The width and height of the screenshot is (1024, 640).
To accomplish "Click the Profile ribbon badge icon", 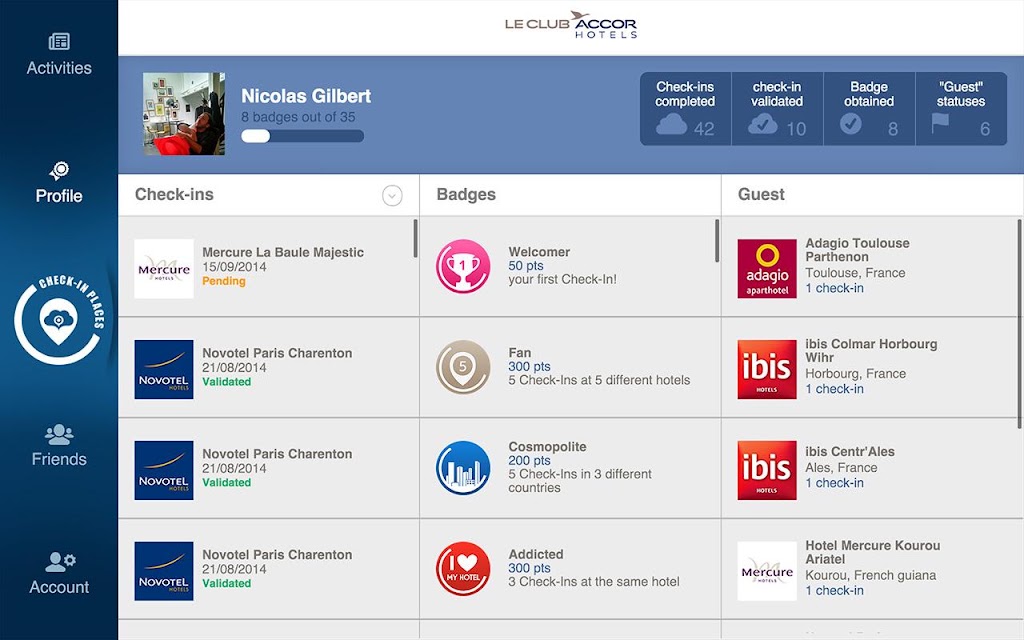I will pos(59,170).
